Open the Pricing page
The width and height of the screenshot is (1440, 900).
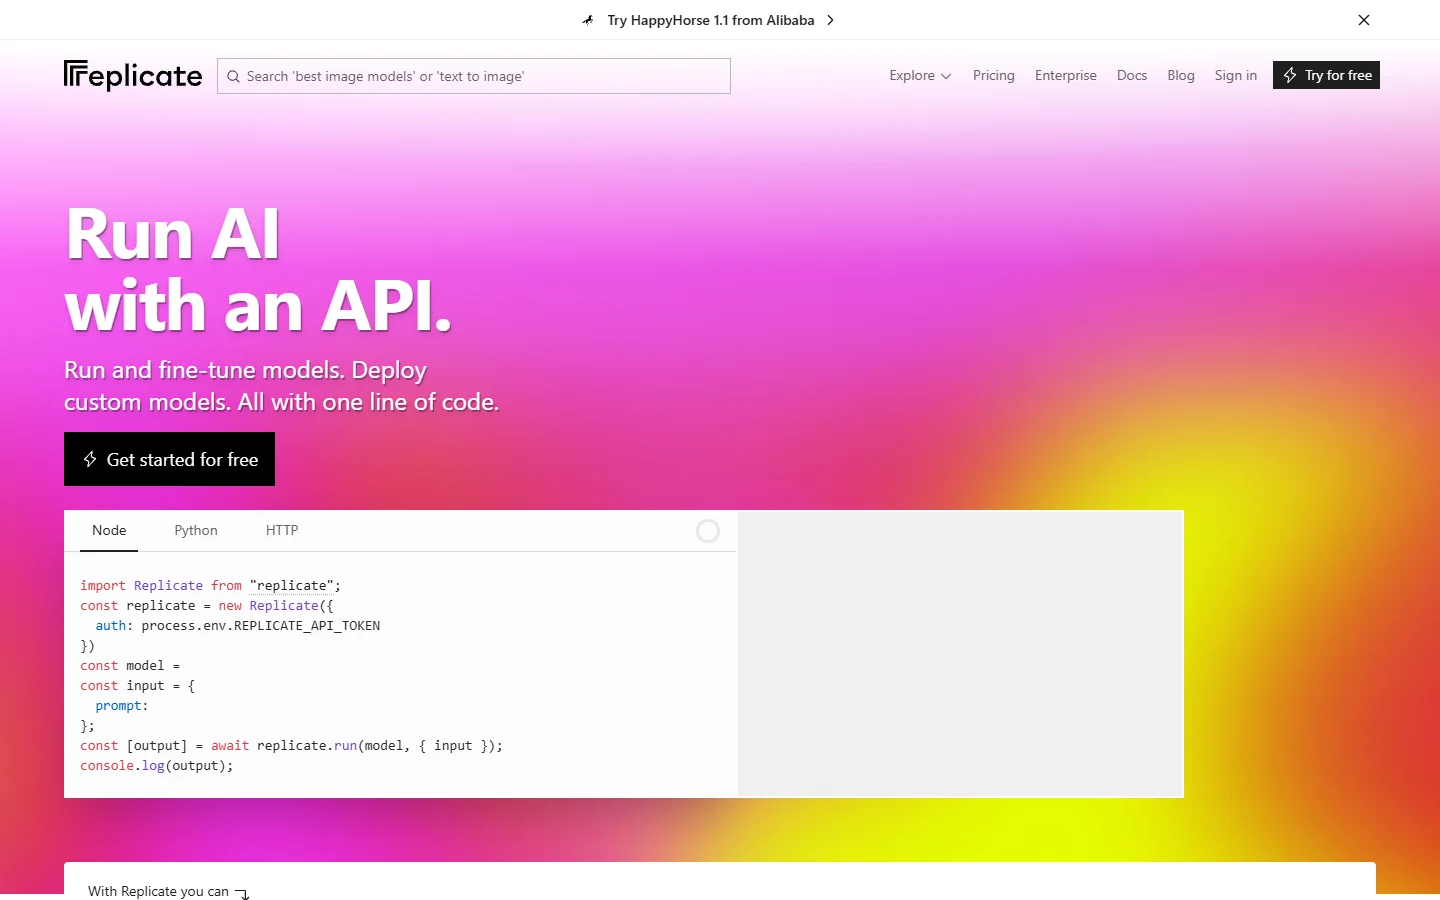point(994,75)
